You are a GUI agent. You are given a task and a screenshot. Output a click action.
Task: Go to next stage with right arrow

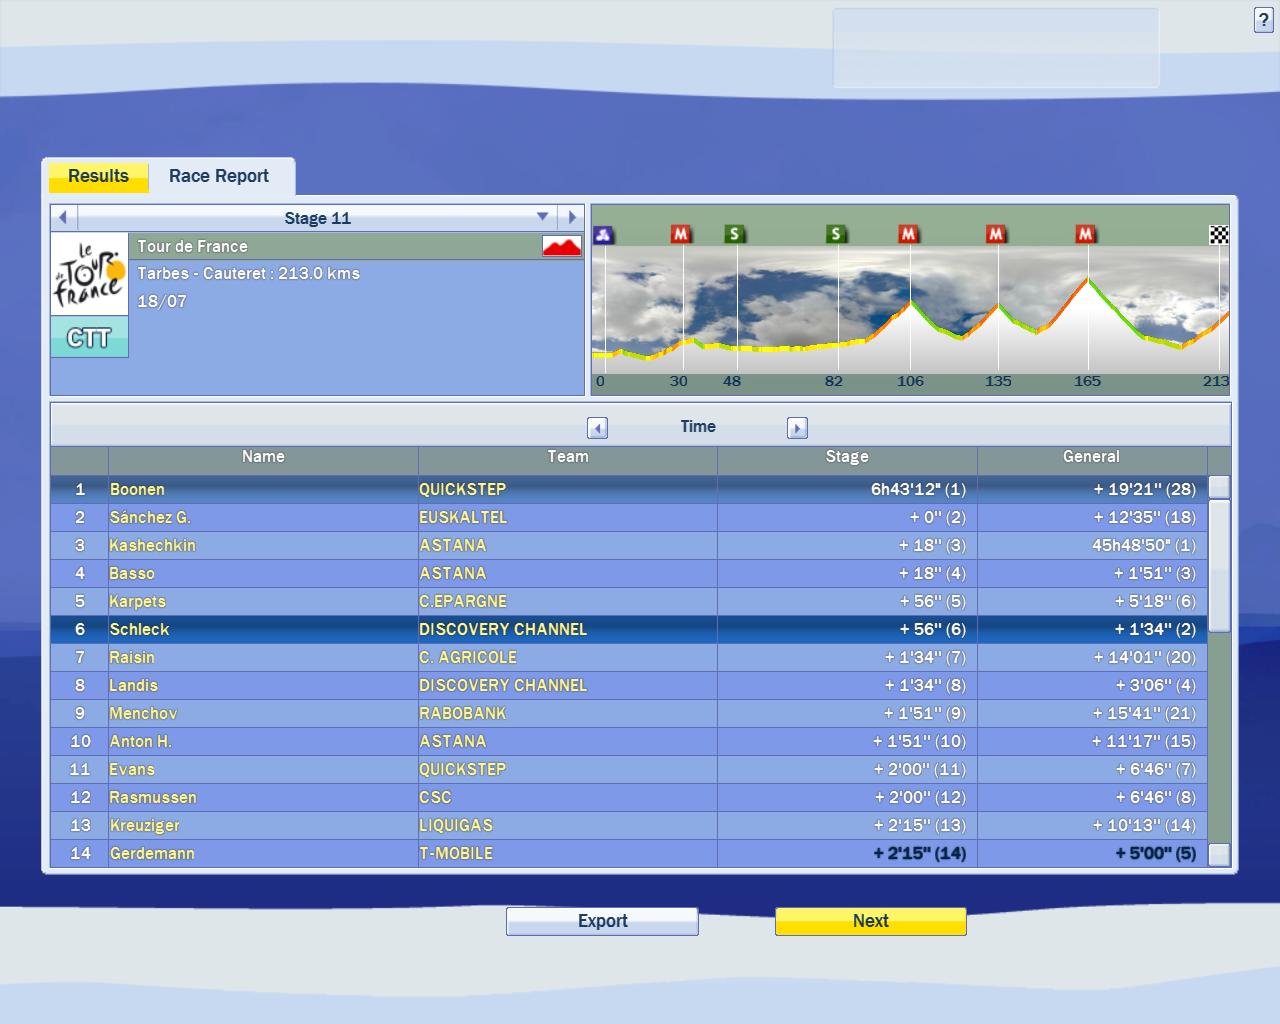[x=572, y=217]
